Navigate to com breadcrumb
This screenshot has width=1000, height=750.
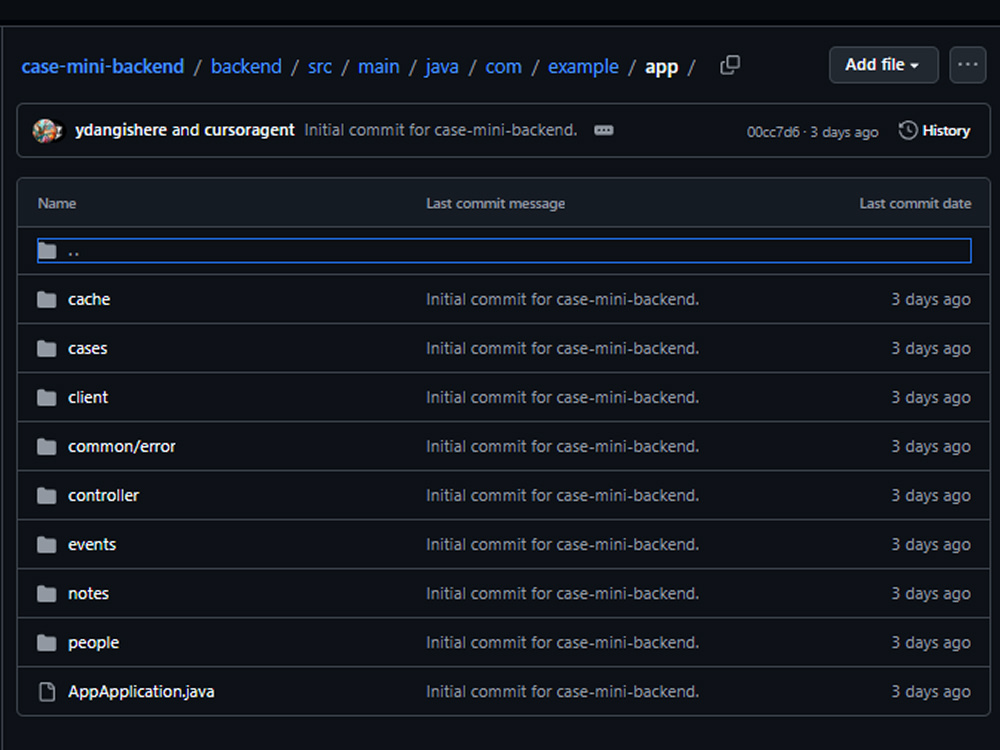tap(503, 66)
